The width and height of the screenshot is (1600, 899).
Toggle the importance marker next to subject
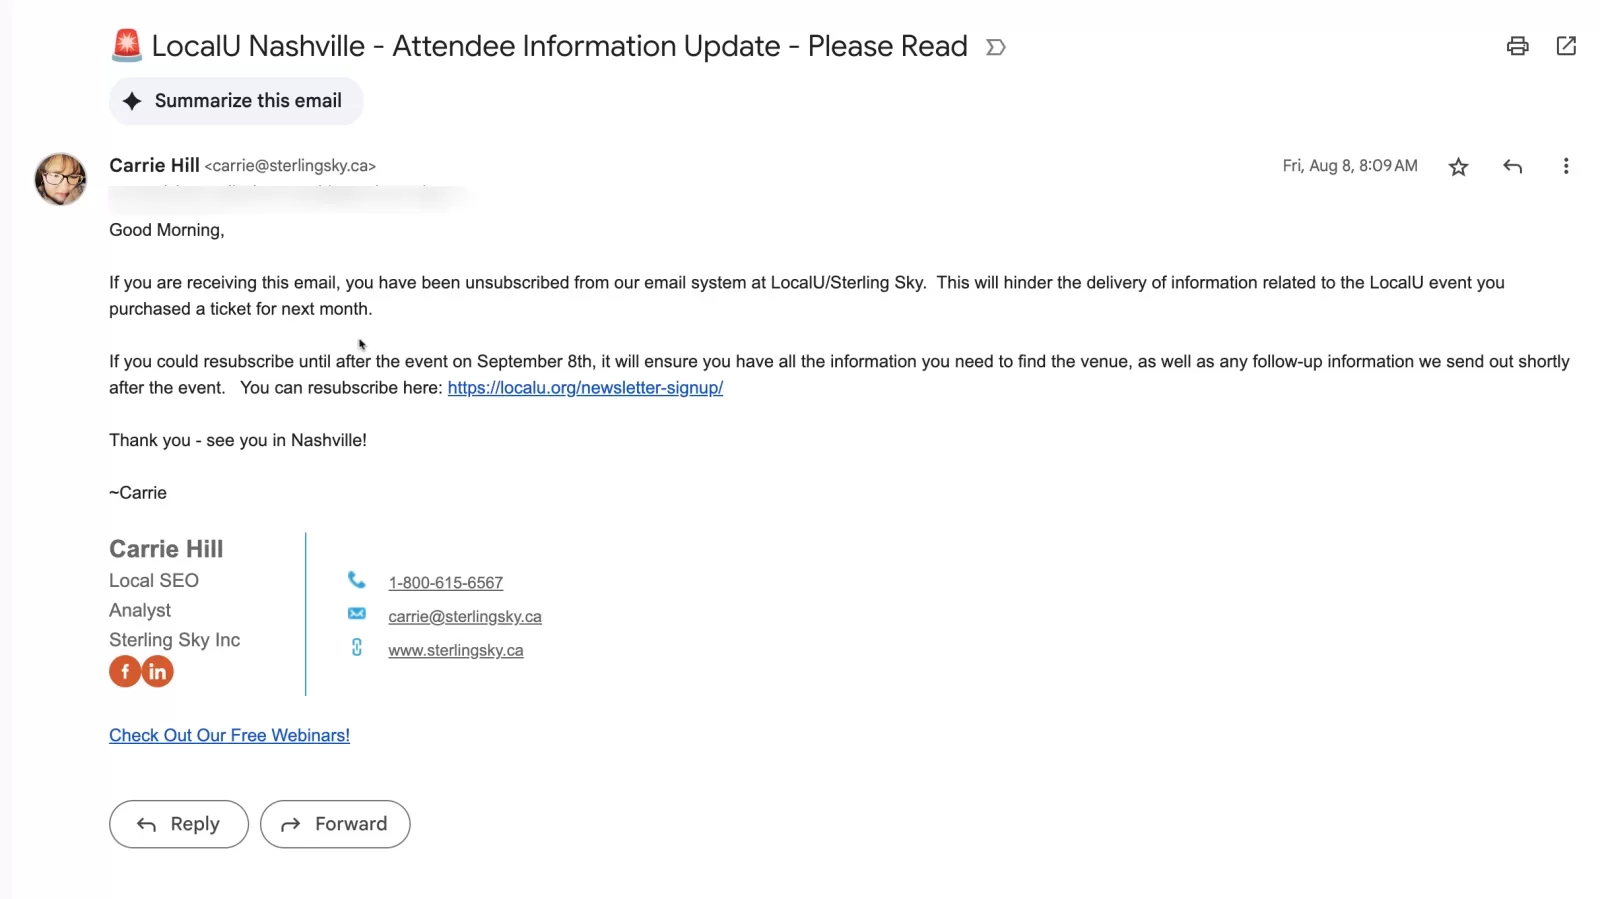pyautogui.click(x=995, y=47)
